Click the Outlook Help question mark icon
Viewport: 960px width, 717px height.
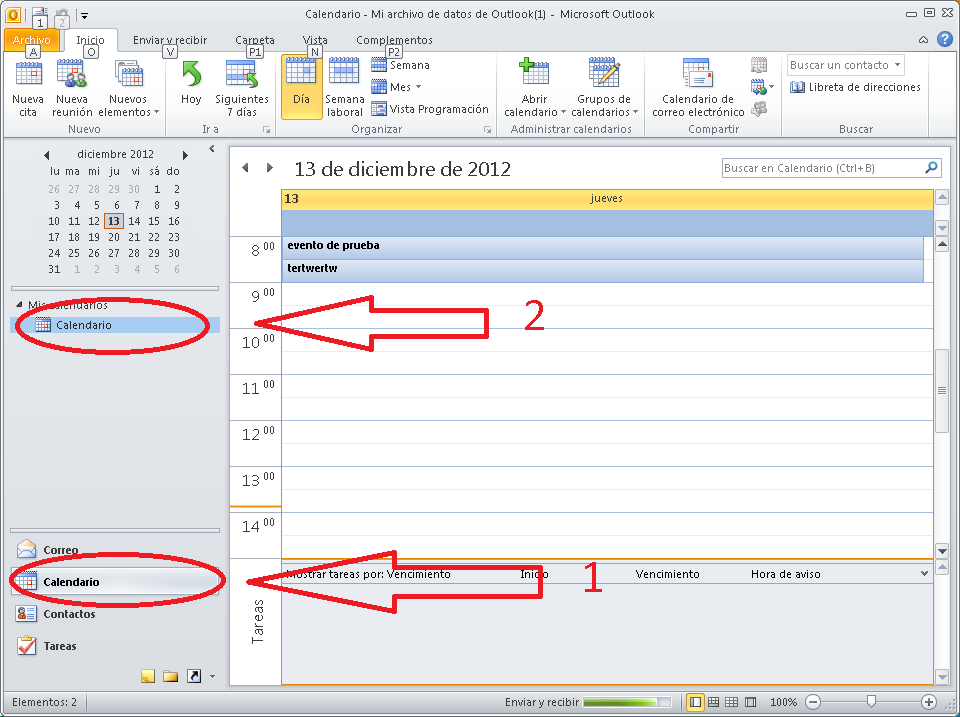[x=945, y=39]
